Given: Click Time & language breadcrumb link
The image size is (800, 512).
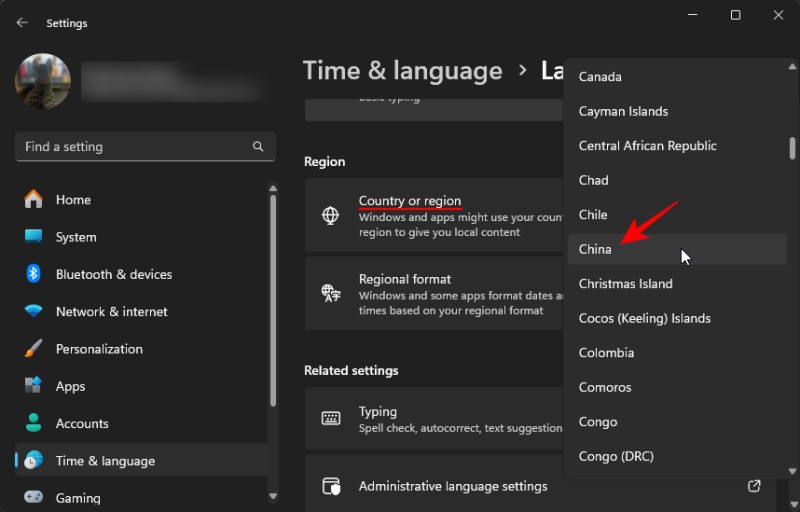Looking at the screenshot, I should pos(402,71).
